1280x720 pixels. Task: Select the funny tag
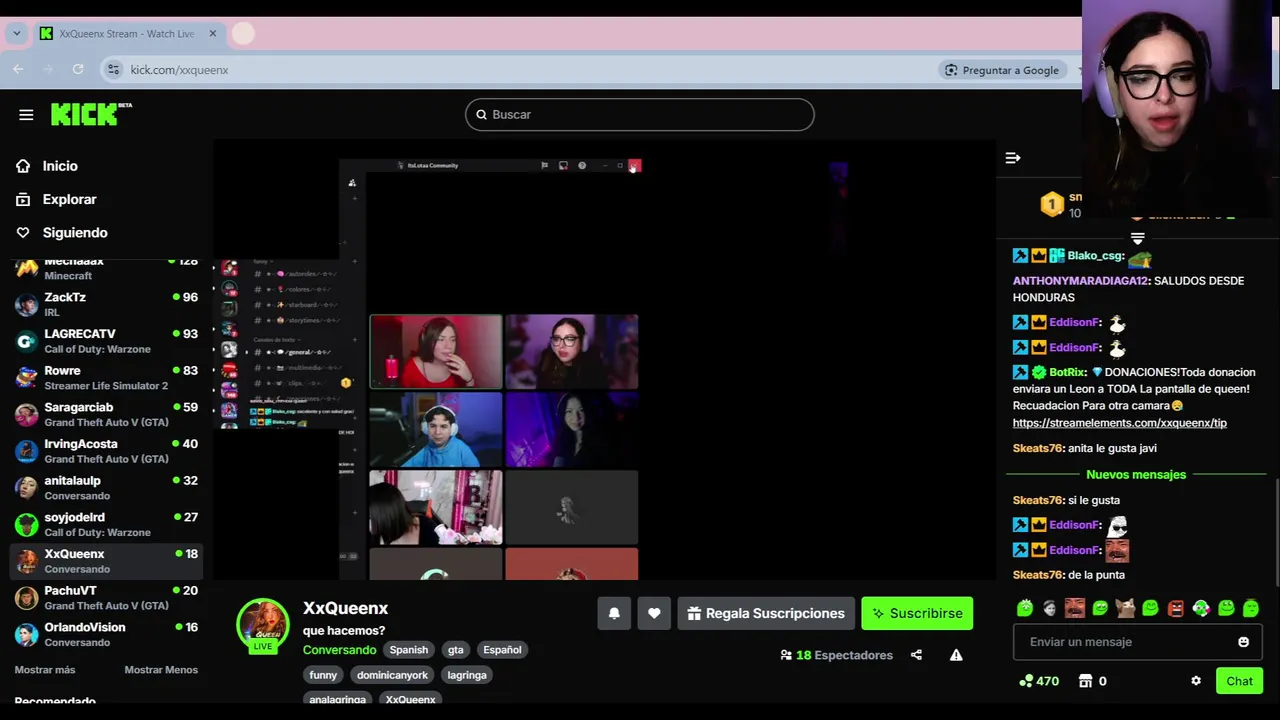click(323, 675)
